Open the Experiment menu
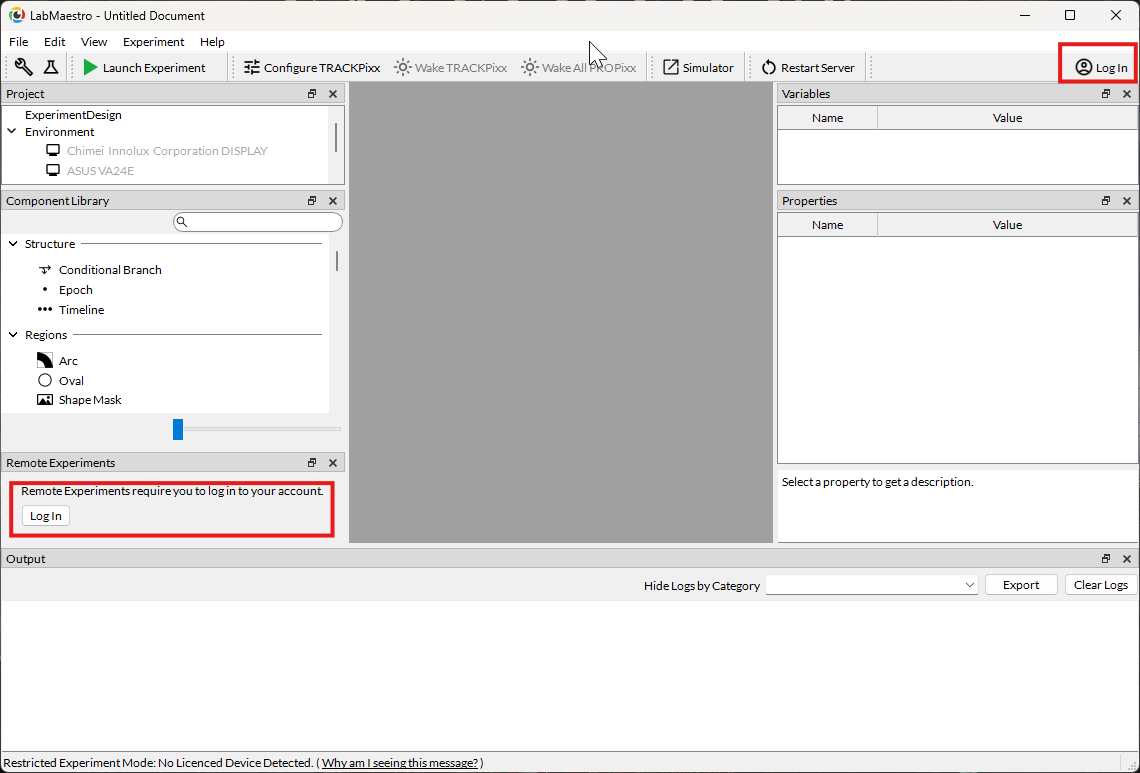Viewport: 1140px width, 773px height. tap(153, 42)
